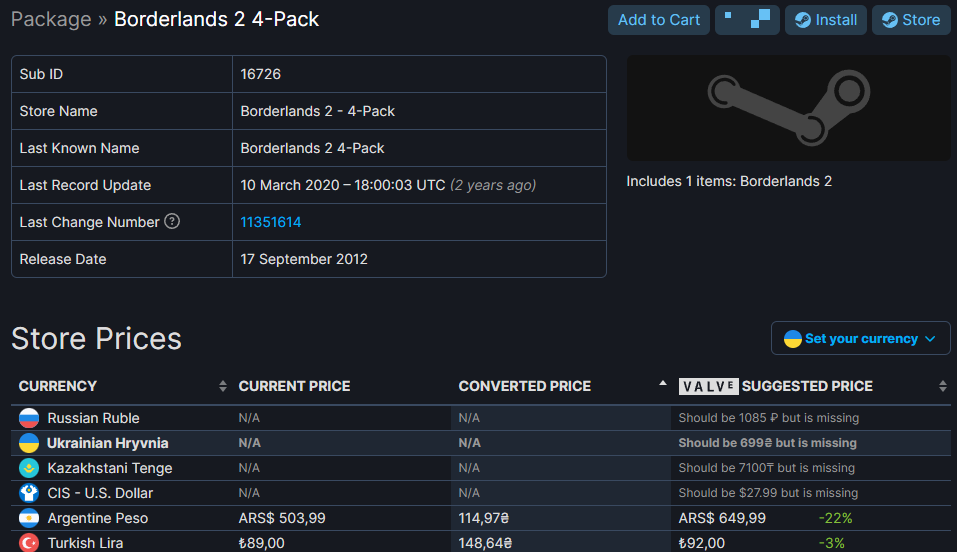Click store name 'Borderlands 2 - 4-Pack'

click(317, 111)
